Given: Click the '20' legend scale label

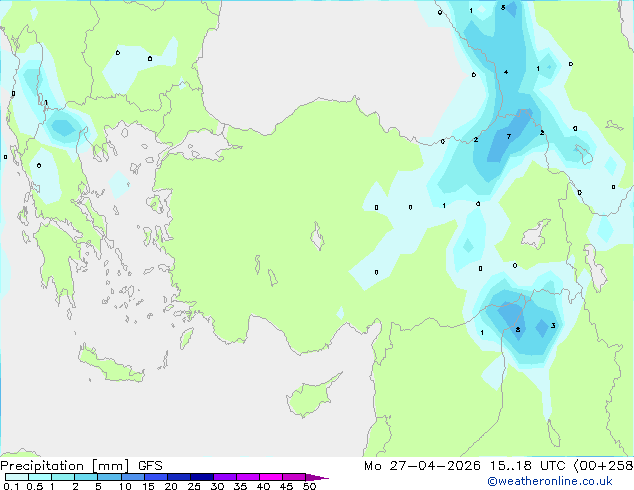Looking at the screenshot, I should pos(171,486).
